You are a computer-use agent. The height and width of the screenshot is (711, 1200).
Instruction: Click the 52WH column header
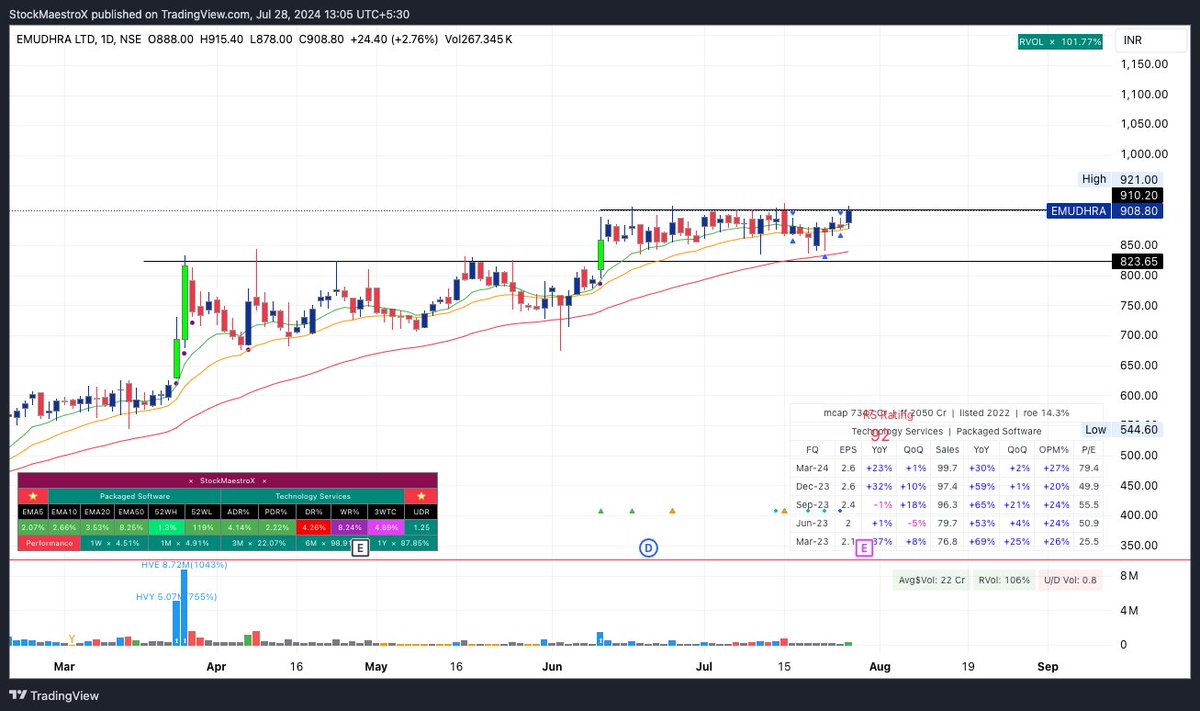click(x=167, y=512)
